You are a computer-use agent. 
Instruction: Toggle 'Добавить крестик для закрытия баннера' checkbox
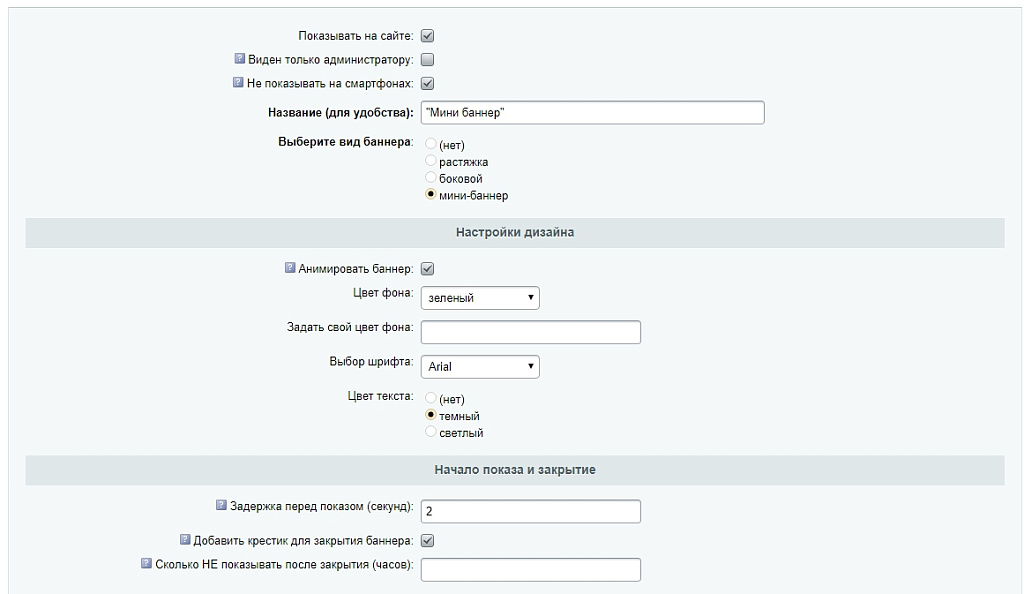427,541
